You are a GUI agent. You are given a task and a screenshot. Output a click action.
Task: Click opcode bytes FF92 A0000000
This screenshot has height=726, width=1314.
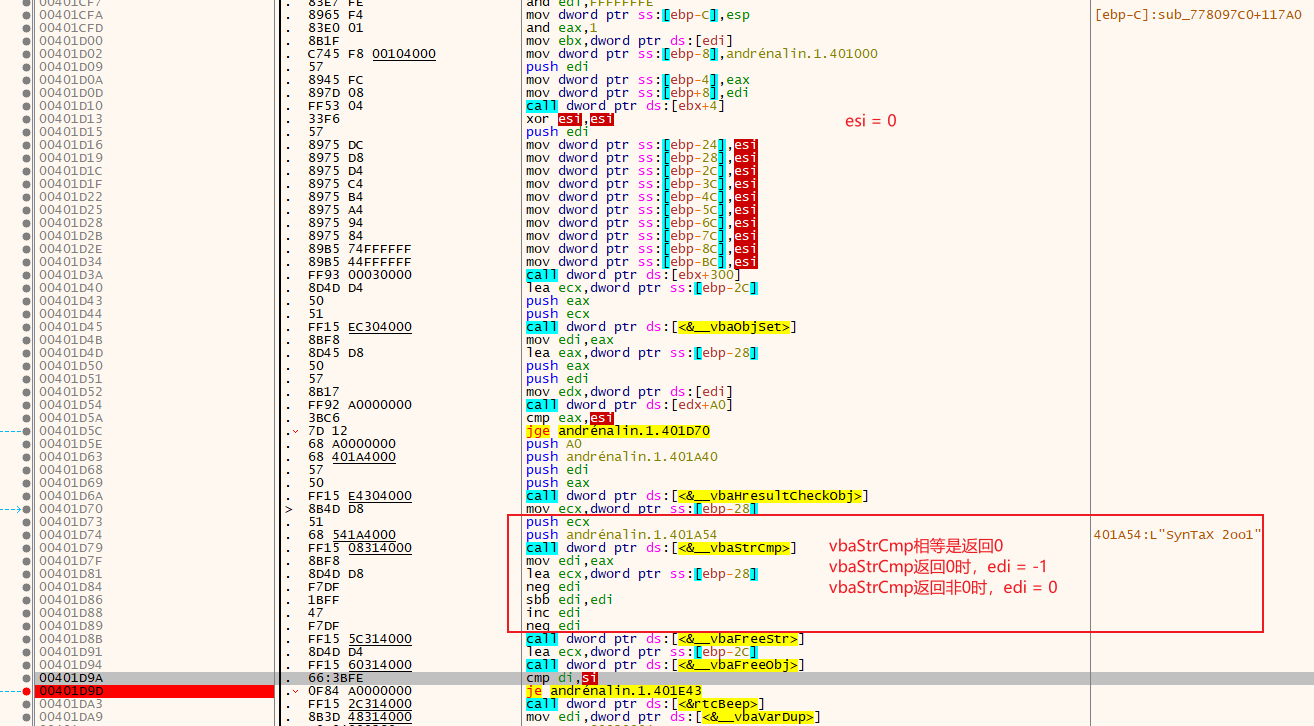(359, 405)
